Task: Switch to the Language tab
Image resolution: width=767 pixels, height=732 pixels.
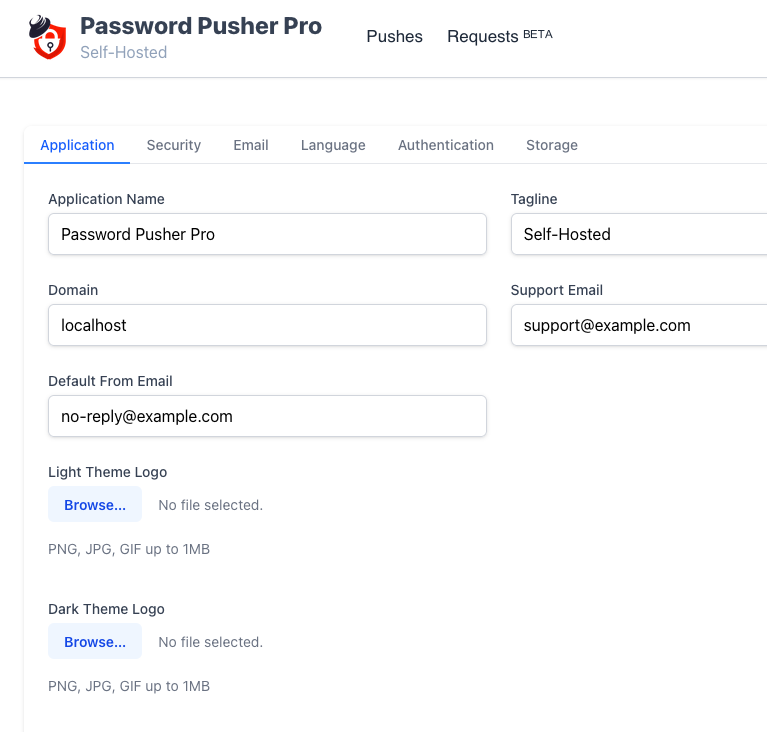Action: pyautogui.click(x=333, y=145)
